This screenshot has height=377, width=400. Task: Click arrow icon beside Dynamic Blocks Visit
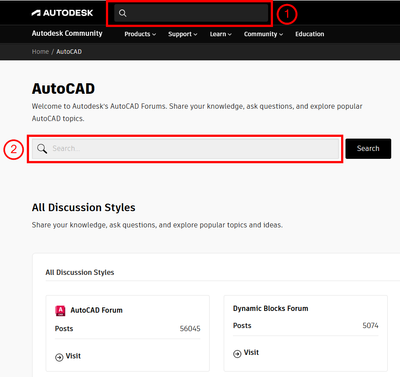[237, 353]
